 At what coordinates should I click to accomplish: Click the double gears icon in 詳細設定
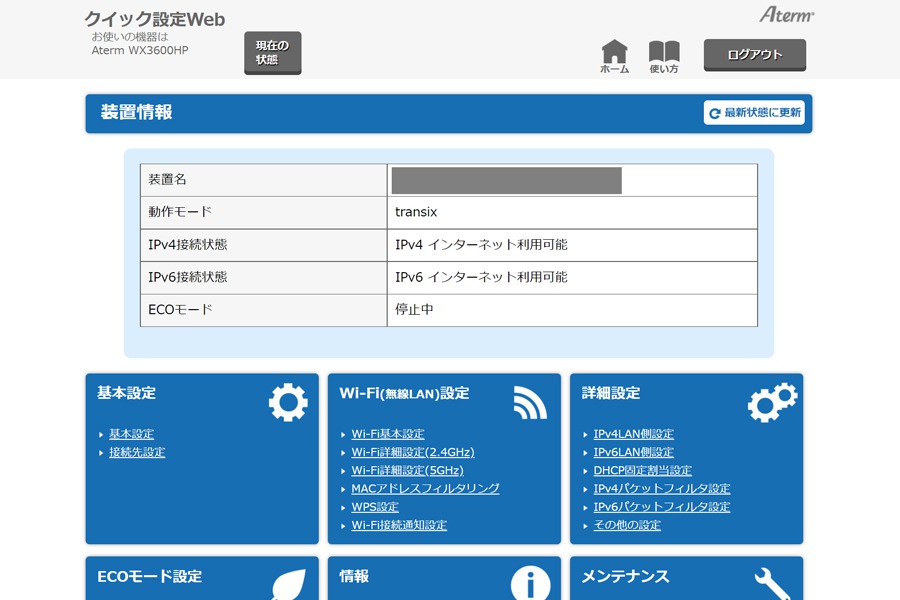(x=773, y=402)
